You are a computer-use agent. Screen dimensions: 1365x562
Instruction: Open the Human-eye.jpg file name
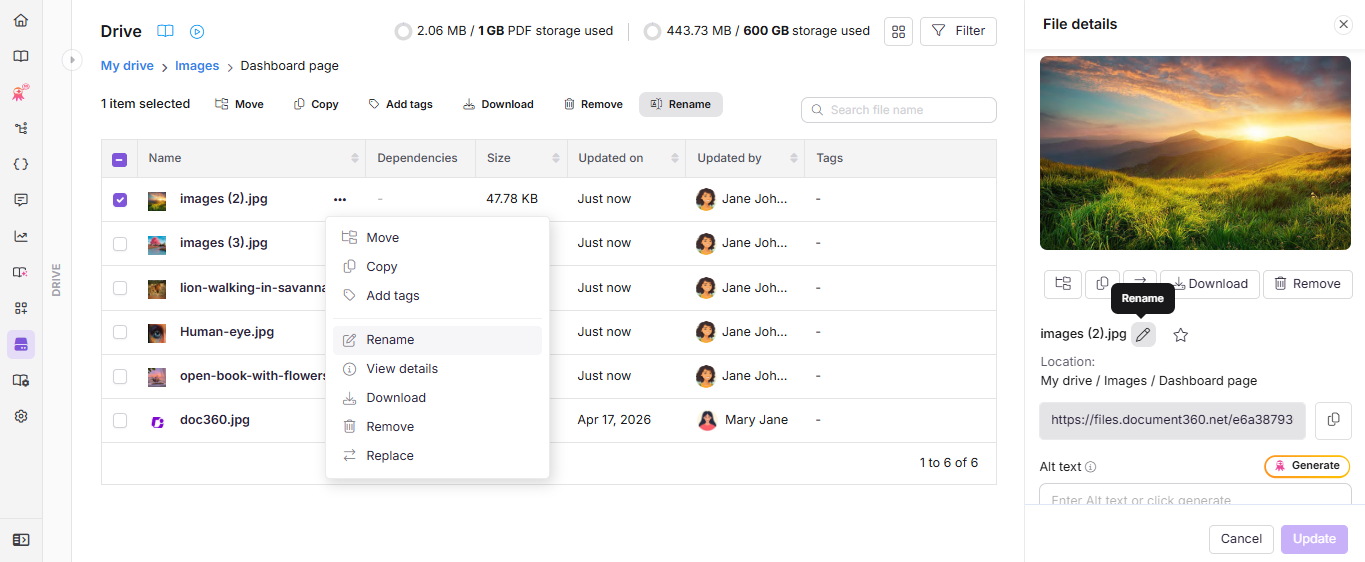click(x=227, y=332)
